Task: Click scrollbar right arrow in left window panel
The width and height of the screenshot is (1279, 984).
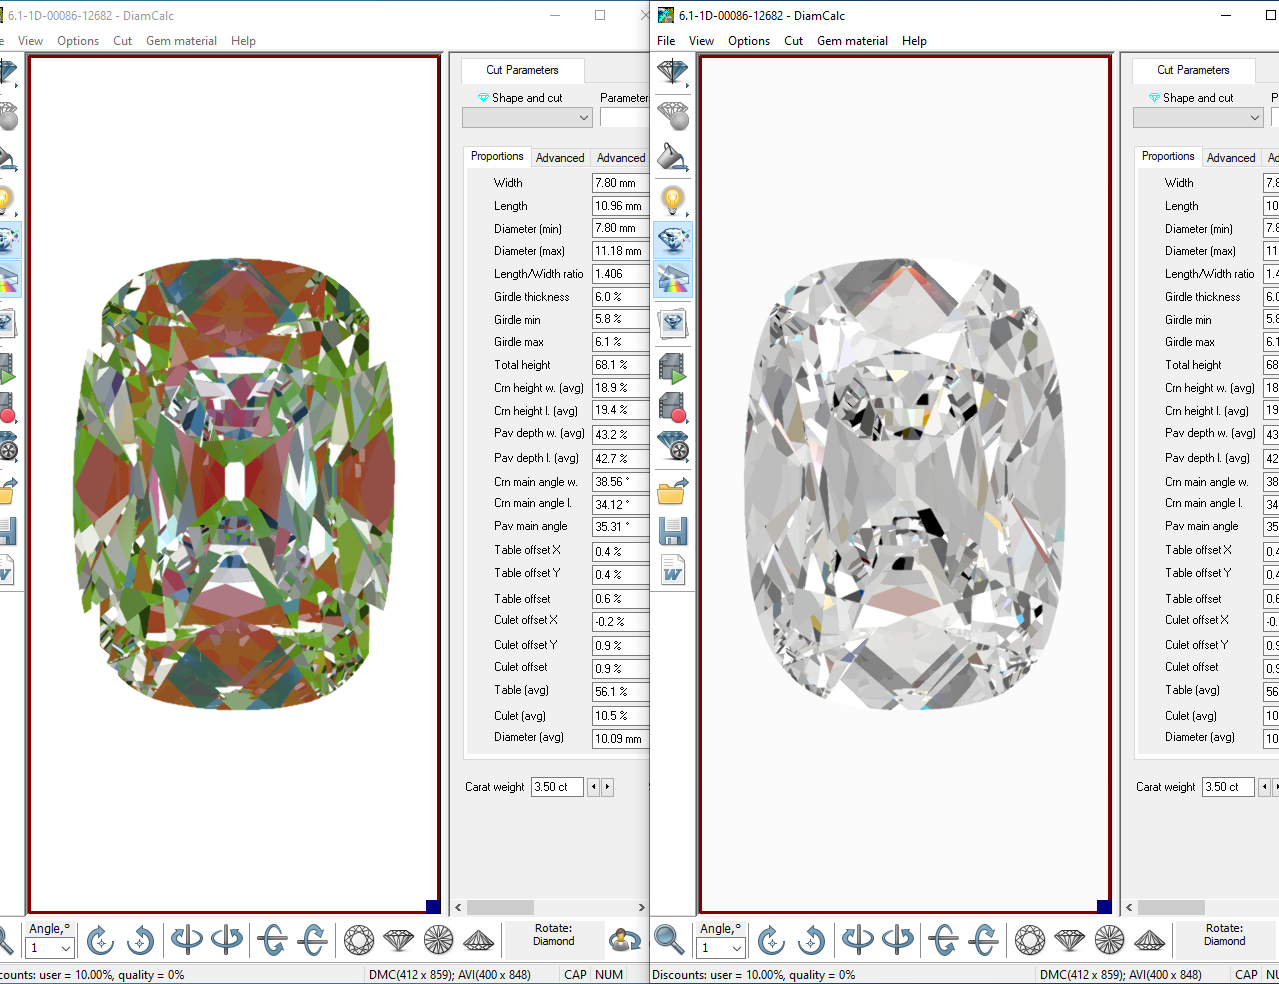Action: point(643,907)
